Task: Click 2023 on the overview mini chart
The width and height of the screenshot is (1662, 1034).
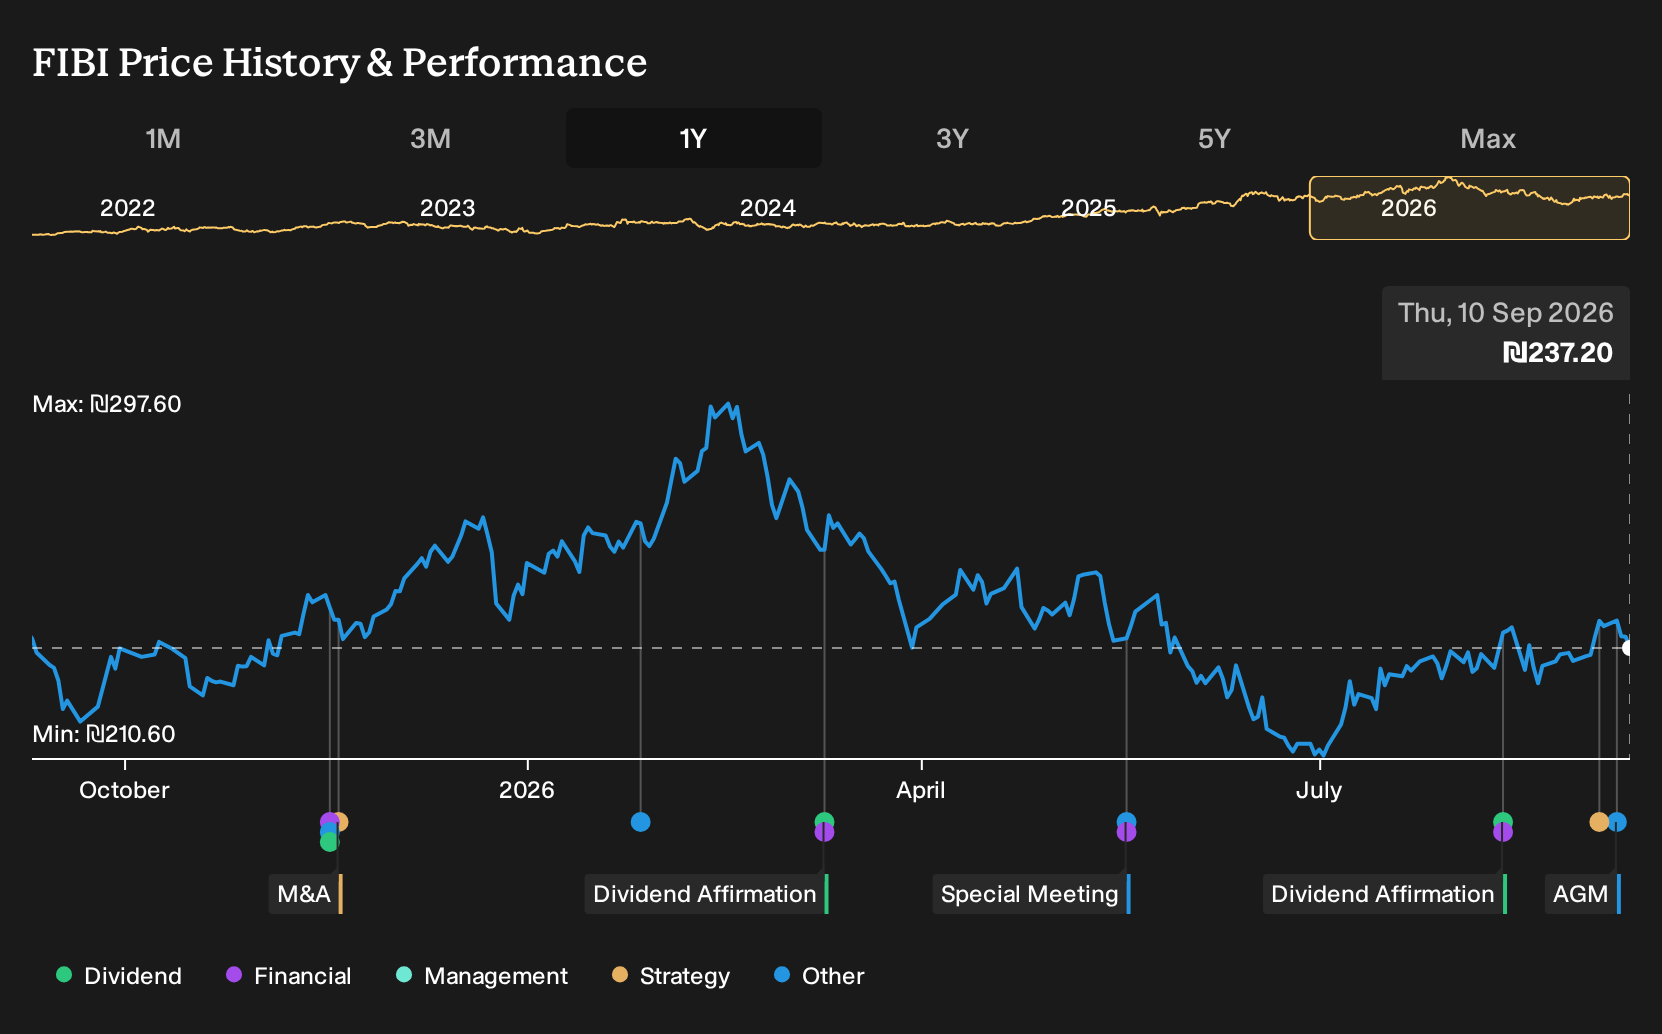Action: [447, 208]
